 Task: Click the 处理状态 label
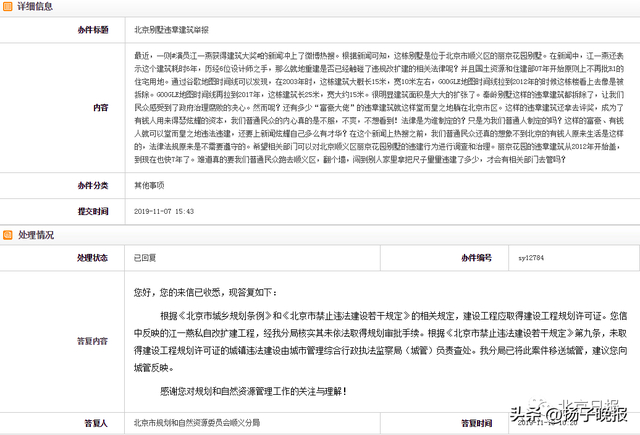coord(93,258)
